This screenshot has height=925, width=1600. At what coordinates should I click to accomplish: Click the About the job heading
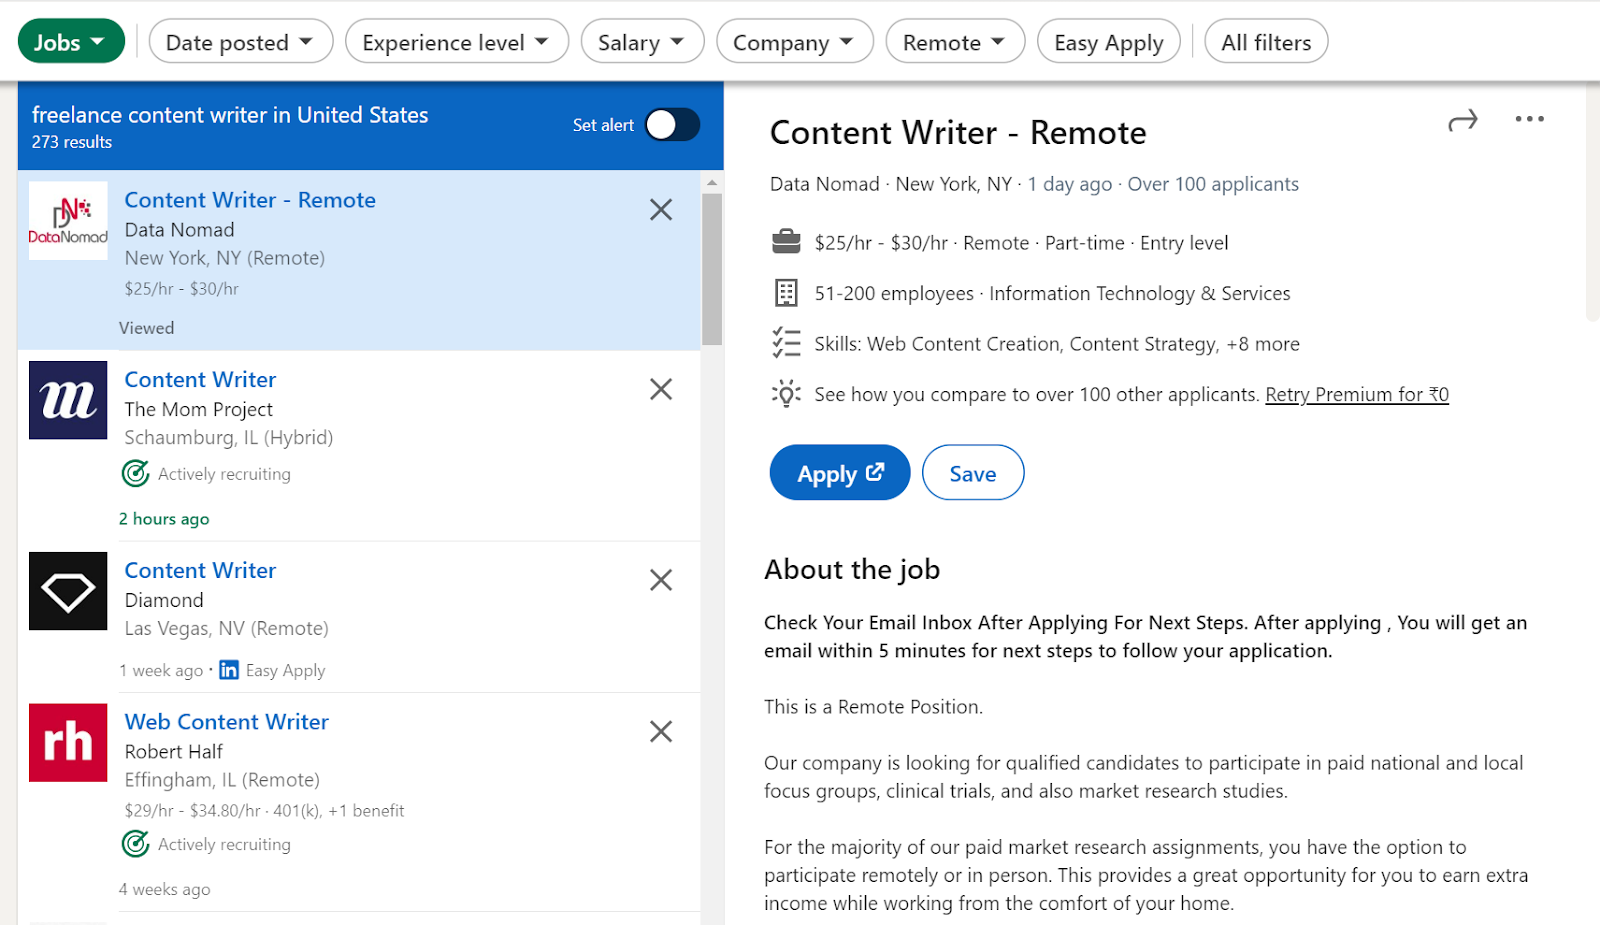pyautogui.click(x=852, y=569)
